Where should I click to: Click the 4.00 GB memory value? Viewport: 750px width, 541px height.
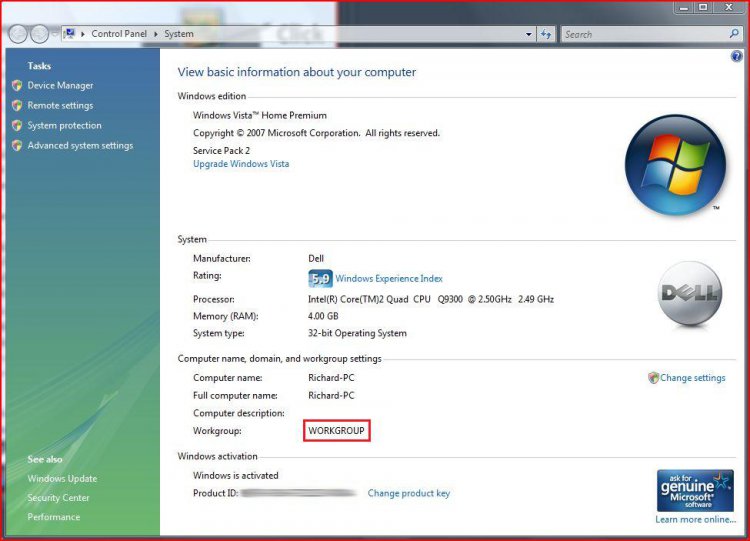click(x=323, y=316)
